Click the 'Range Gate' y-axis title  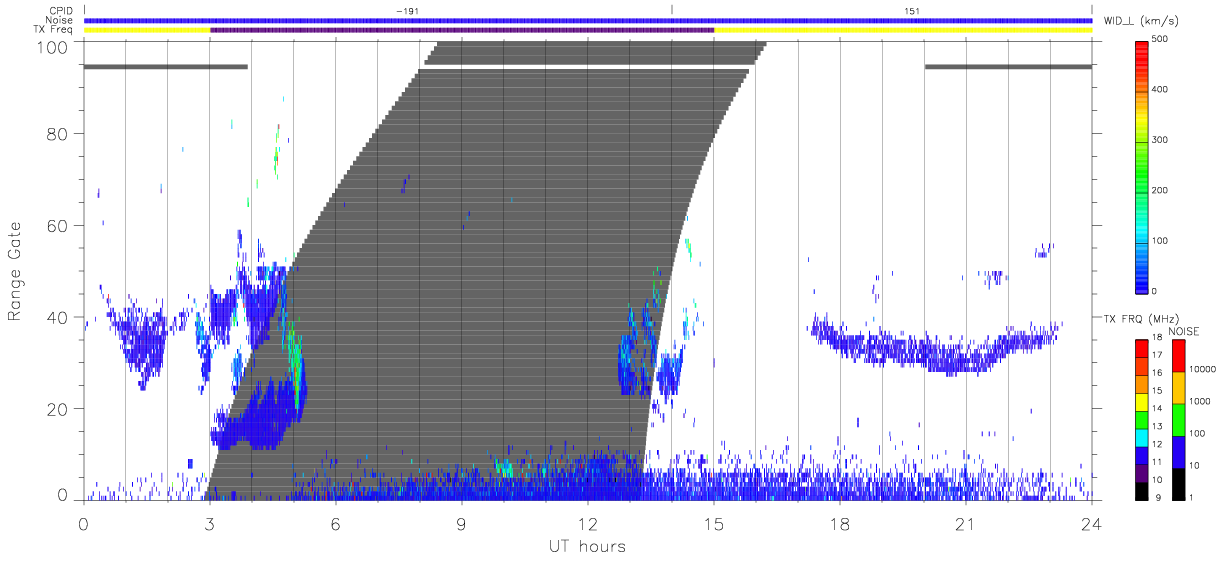coord(15,272)
